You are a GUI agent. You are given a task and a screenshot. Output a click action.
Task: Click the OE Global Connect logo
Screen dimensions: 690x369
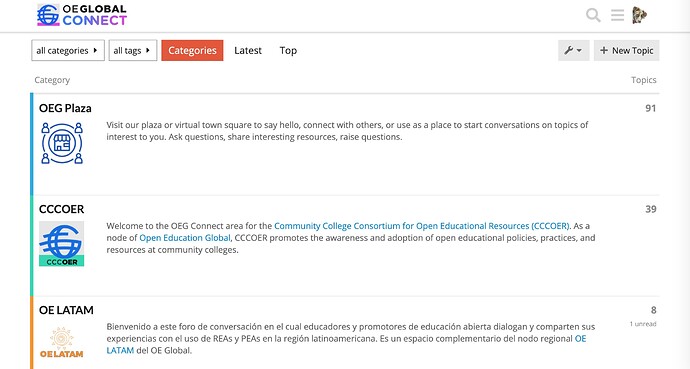[82, 15]
